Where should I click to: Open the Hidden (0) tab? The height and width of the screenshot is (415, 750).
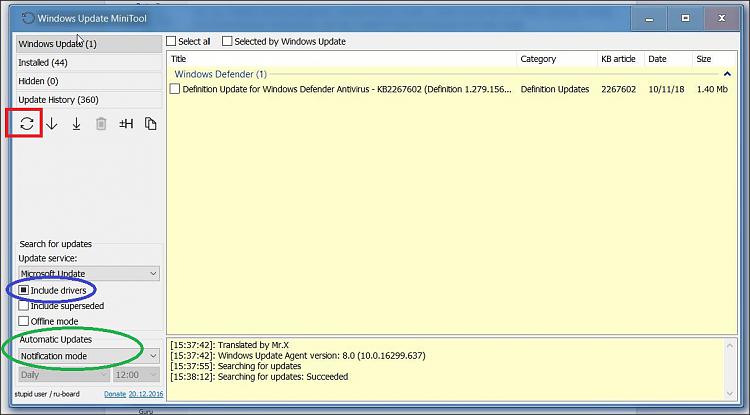[89, 81]
